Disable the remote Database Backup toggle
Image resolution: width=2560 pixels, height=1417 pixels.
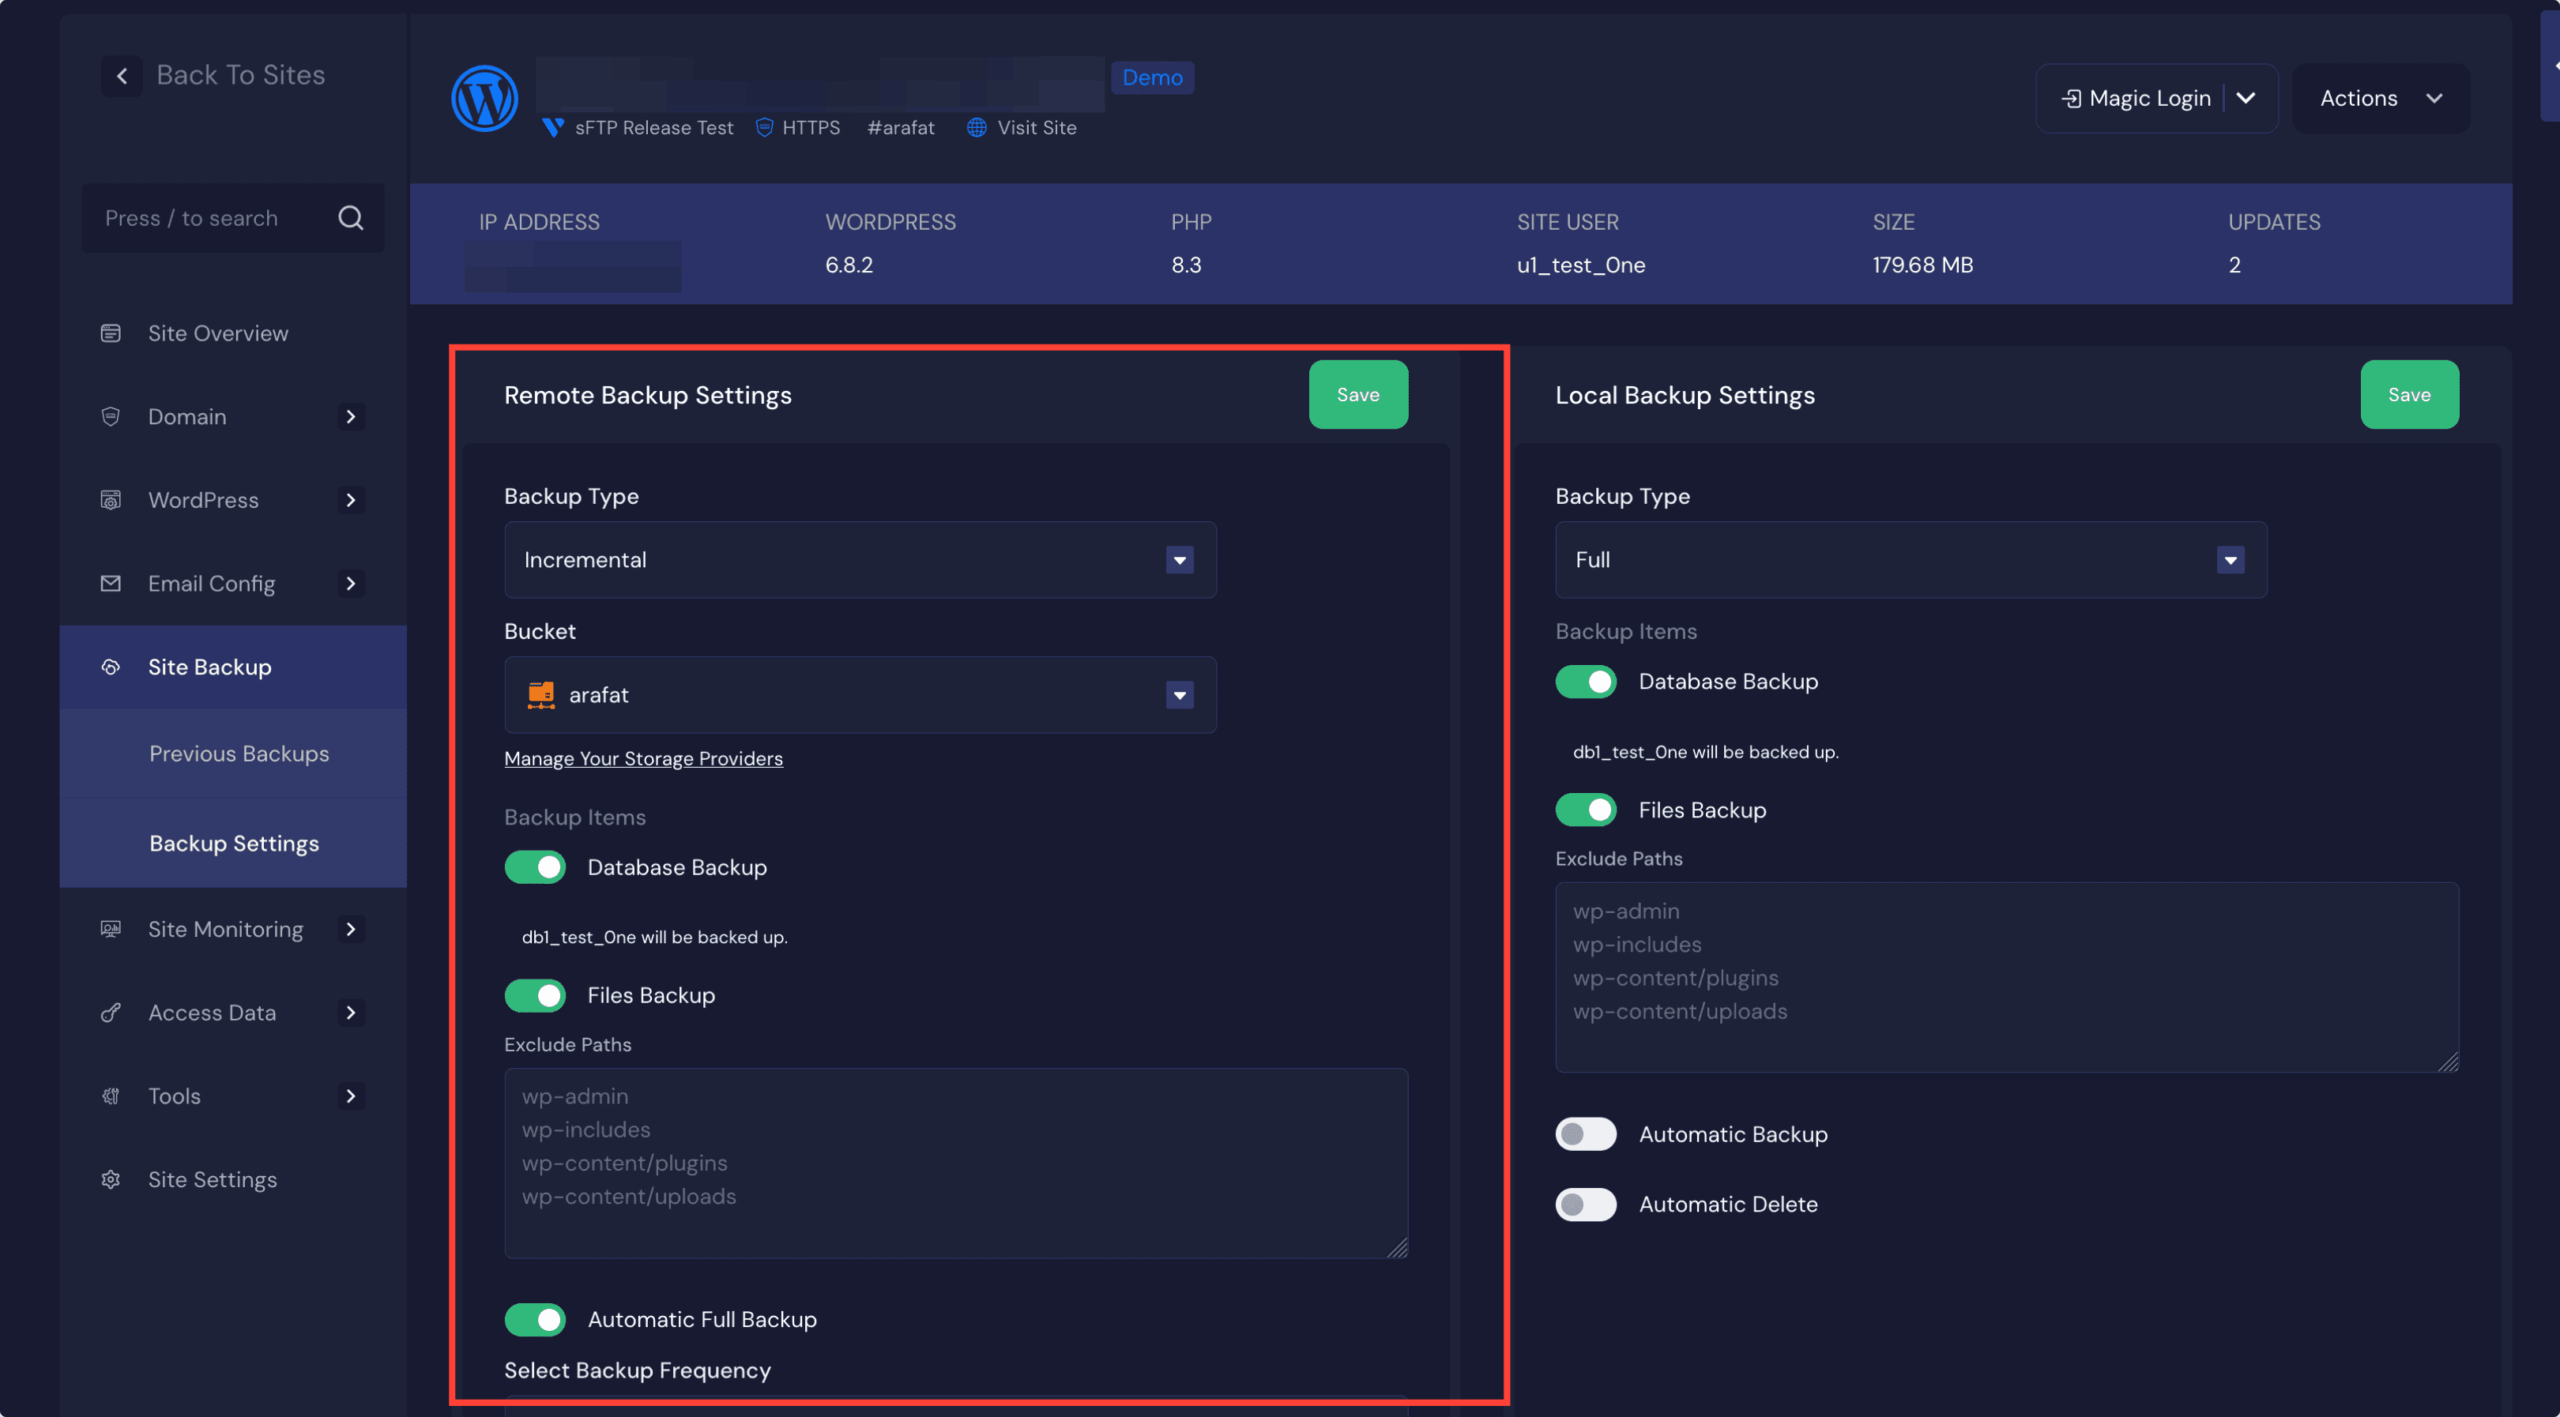[535, 867]
